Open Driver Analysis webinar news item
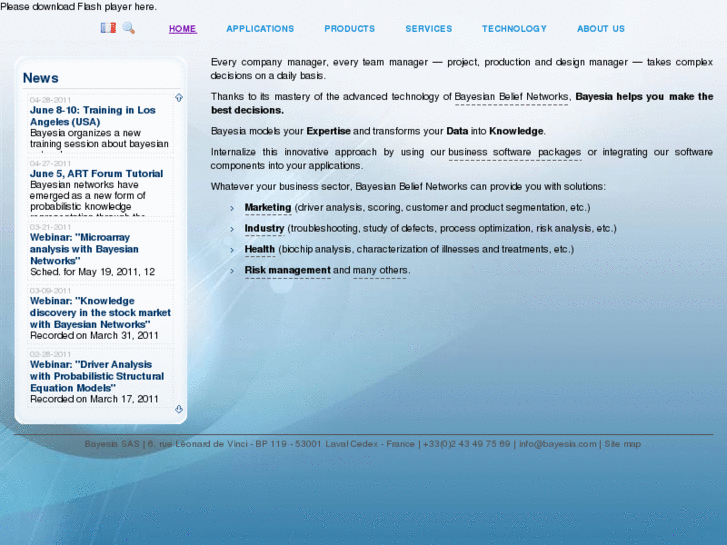 [x=97, y=376]
